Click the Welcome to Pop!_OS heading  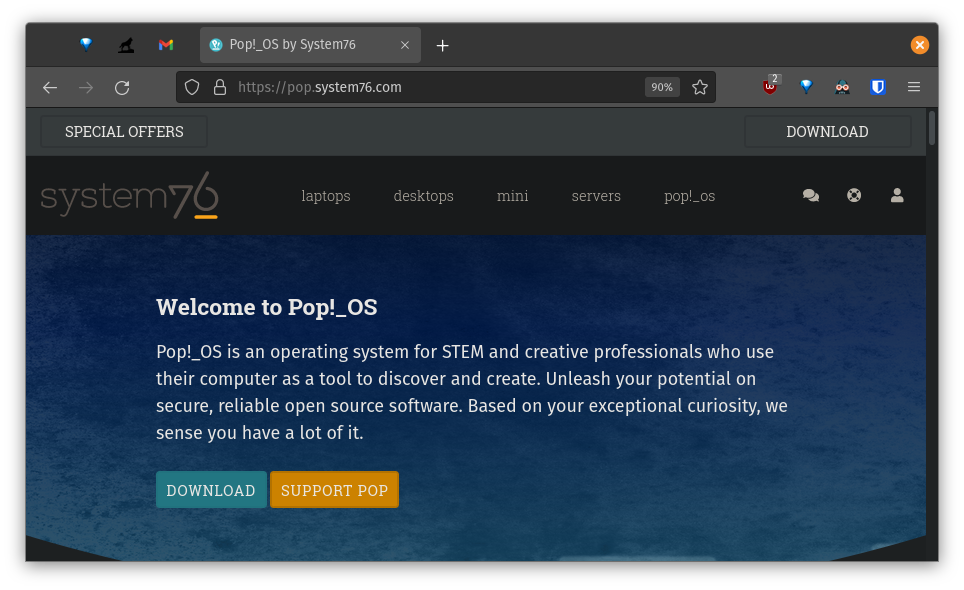coord(267,307)
